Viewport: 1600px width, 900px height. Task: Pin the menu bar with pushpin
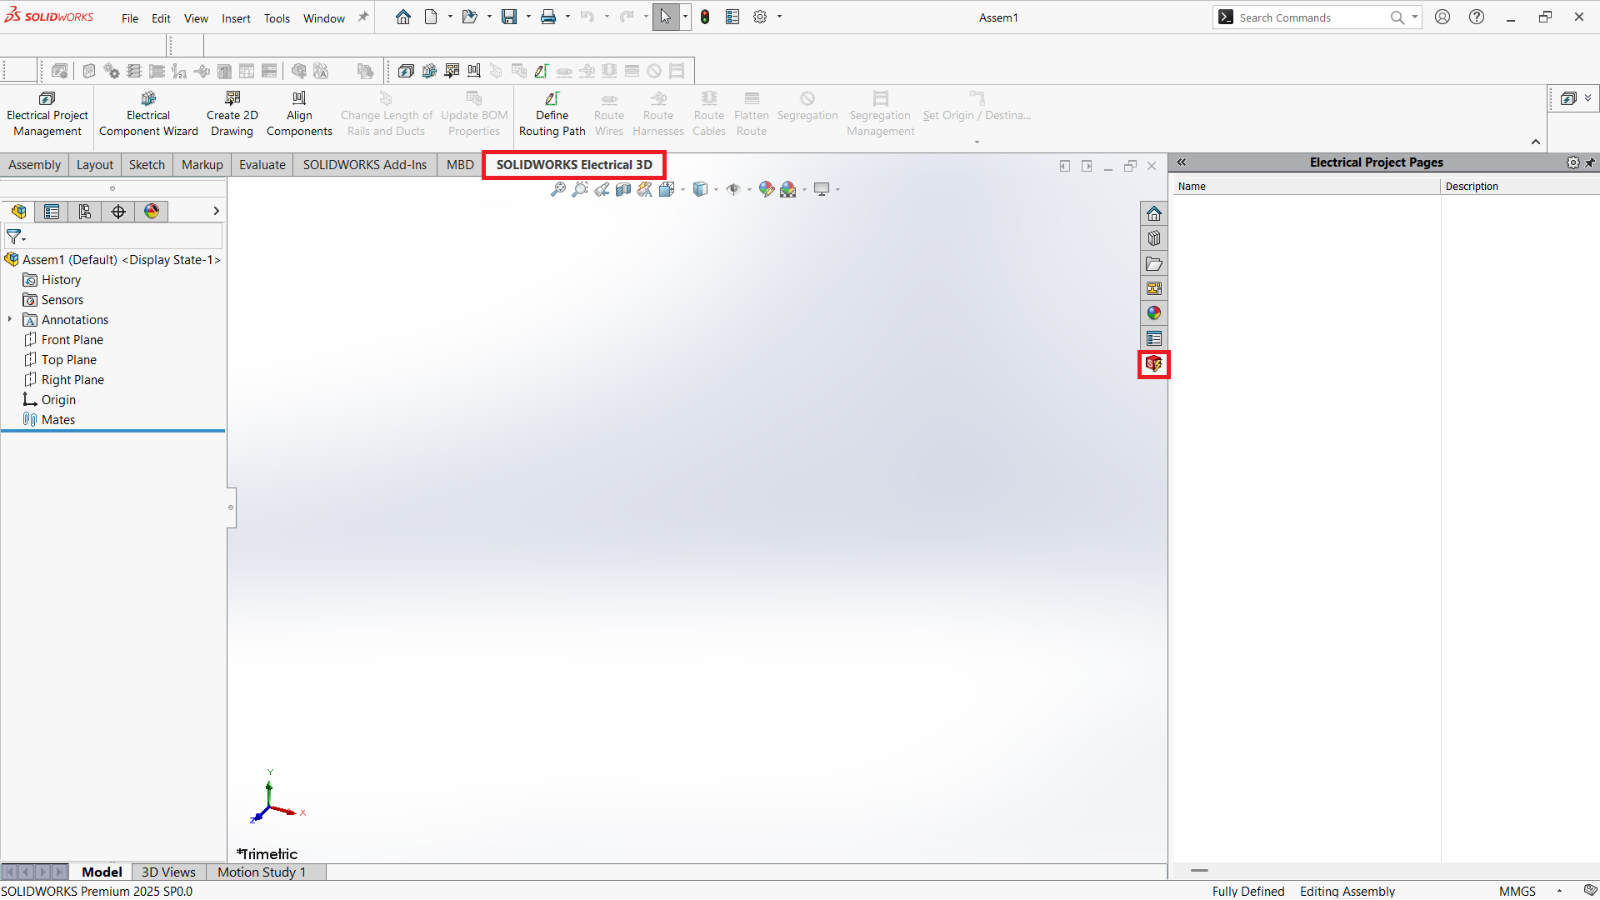coord(363,17)
